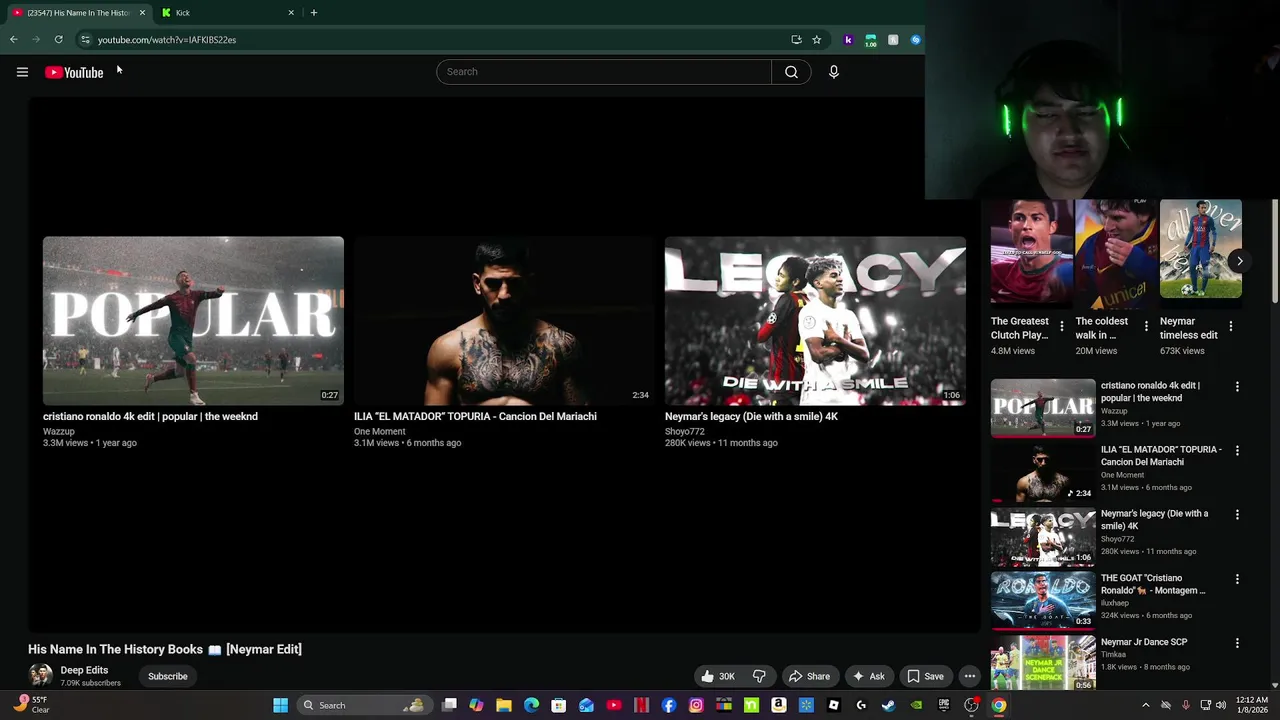1280x720 pixels.
Task: Open Wazzup channel under endscreen video
Action: tap(59, 431)
